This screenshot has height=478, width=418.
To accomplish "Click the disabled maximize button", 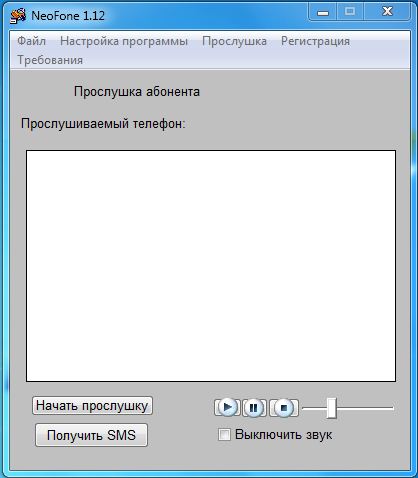I will point(350,12).
